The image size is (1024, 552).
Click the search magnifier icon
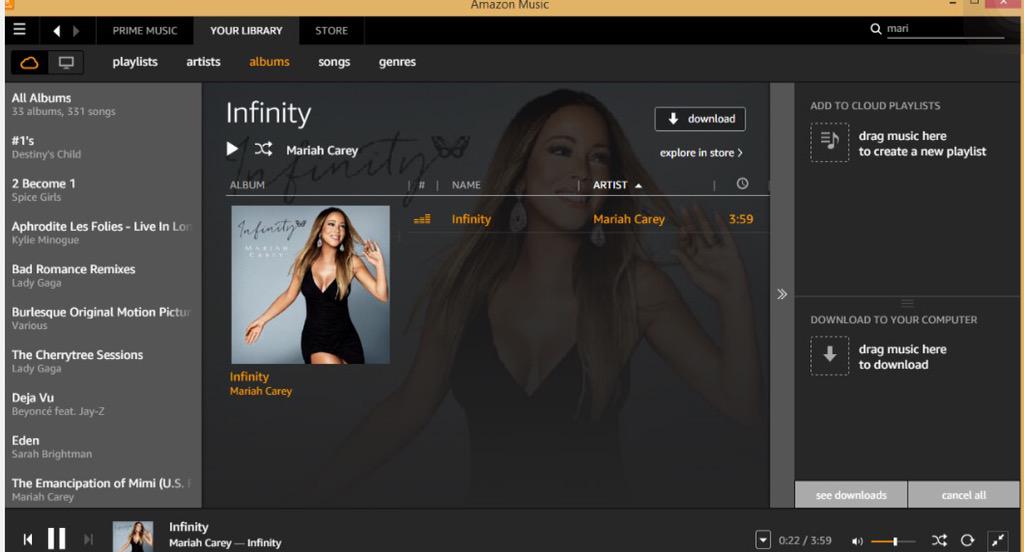pos(876,29)
